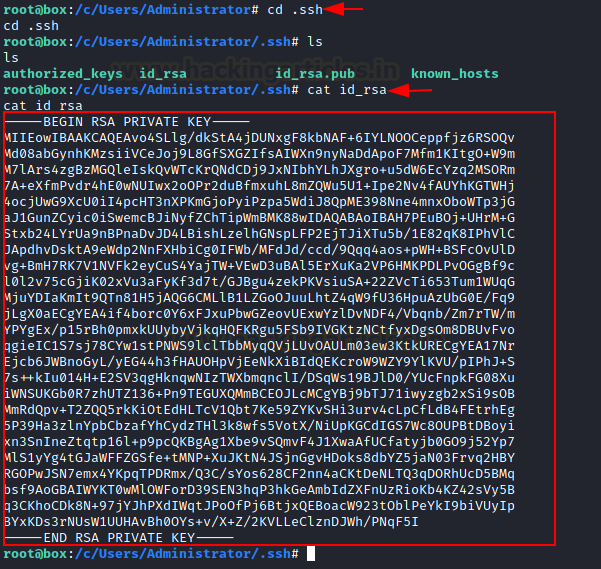
Task: Click the first key line starting with MIIEowIBAAKCAQEA
Action: 259,138
